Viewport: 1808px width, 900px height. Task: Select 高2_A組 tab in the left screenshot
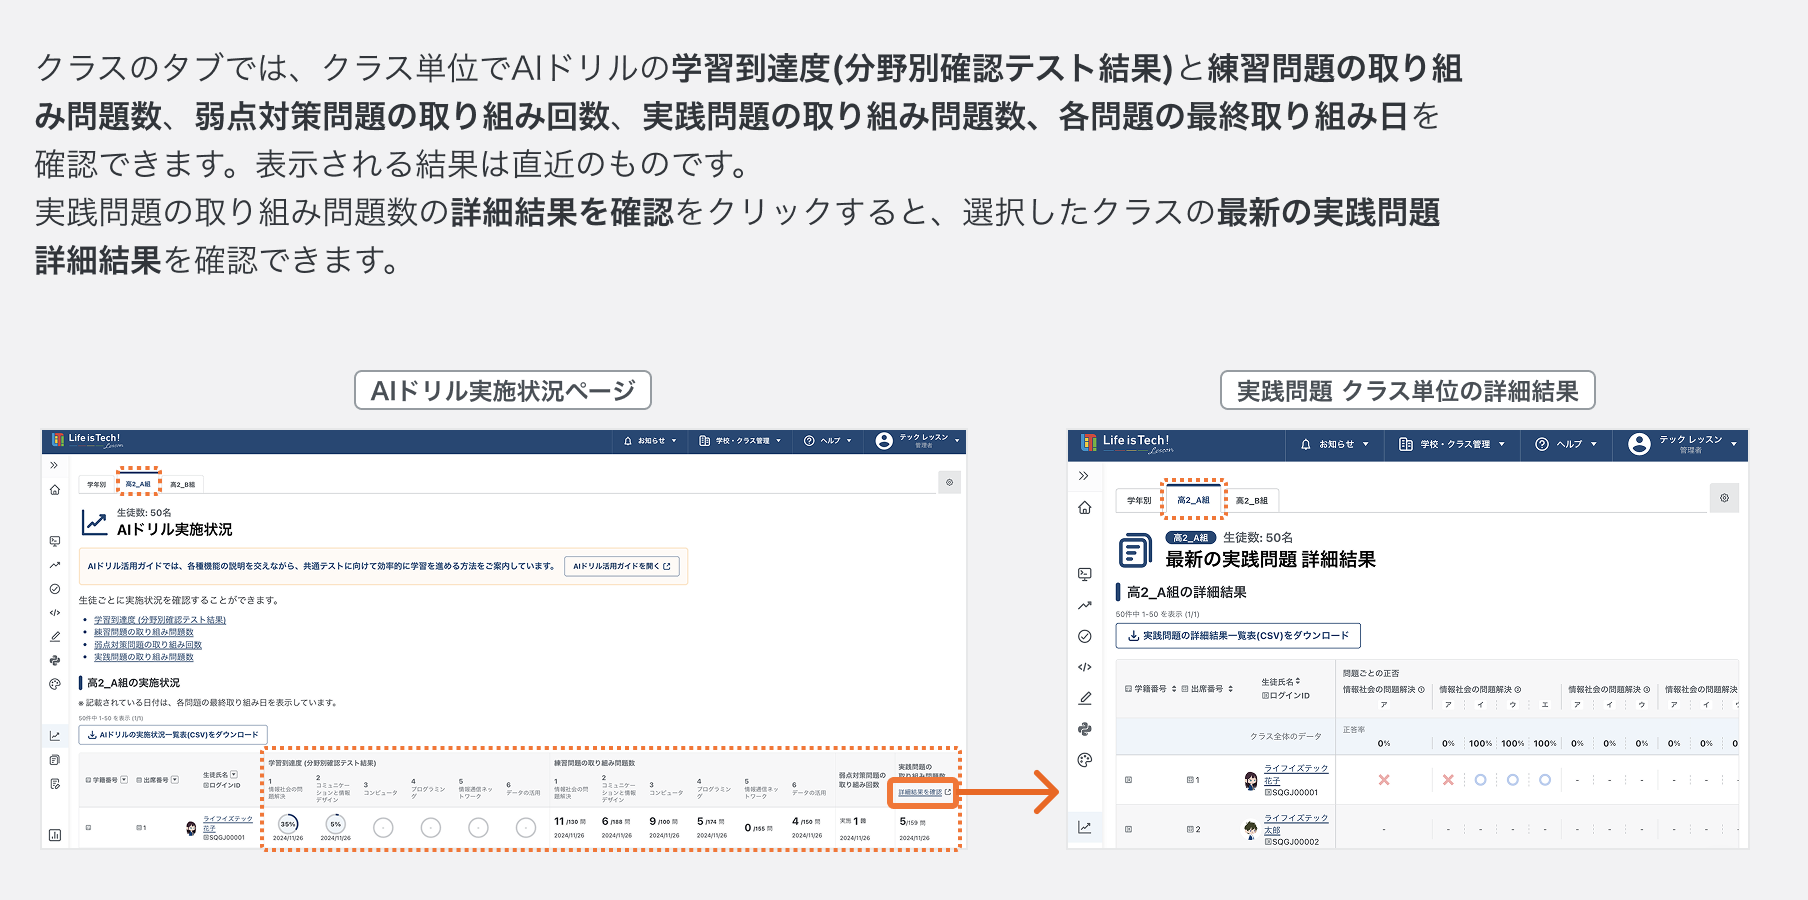138,484
